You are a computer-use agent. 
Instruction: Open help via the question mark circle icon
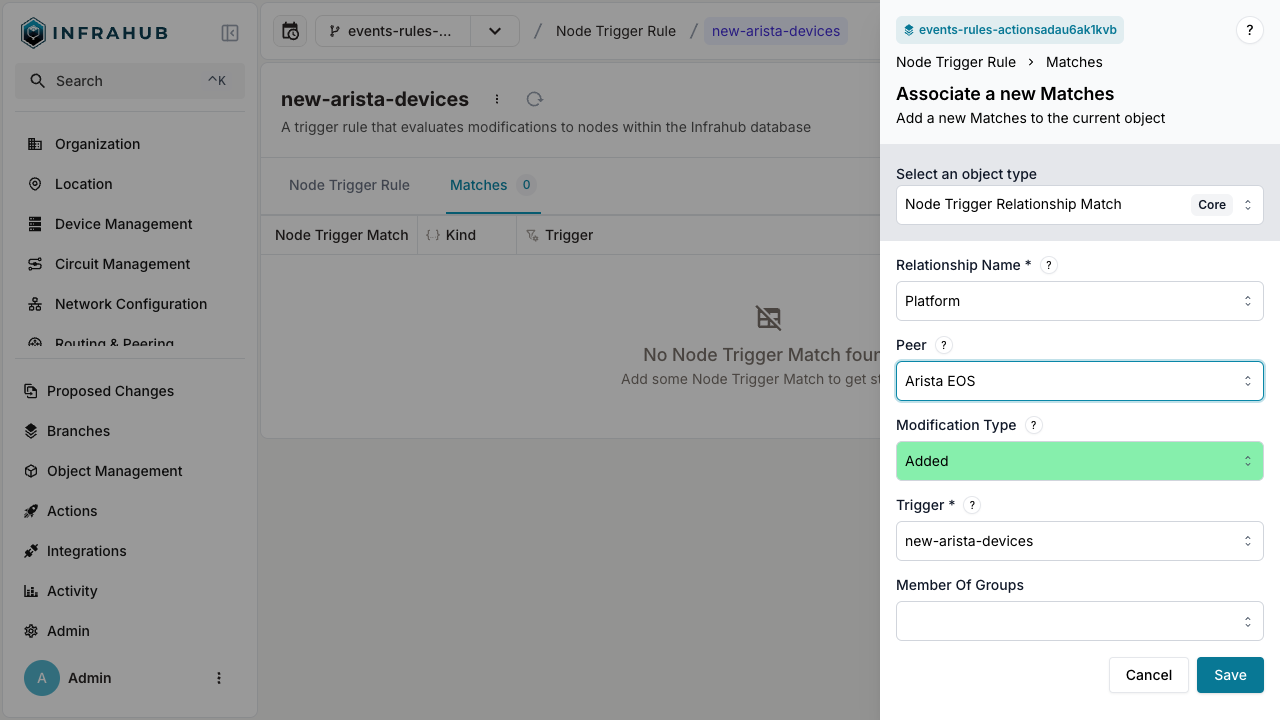[x=1249, y=30]
